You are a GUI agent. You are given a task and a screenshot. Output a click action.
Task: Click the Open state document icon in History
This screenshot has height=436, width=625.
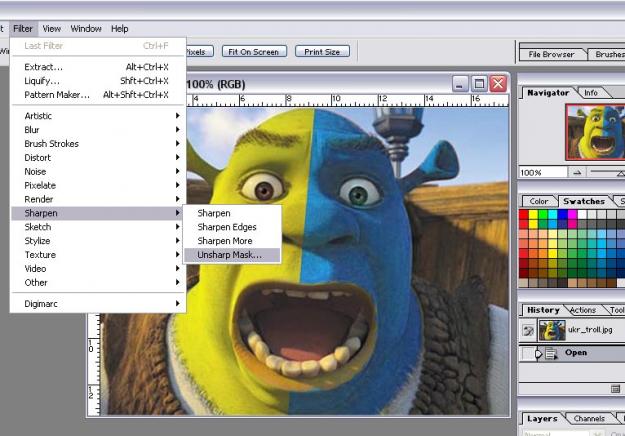tap(551, 353)
